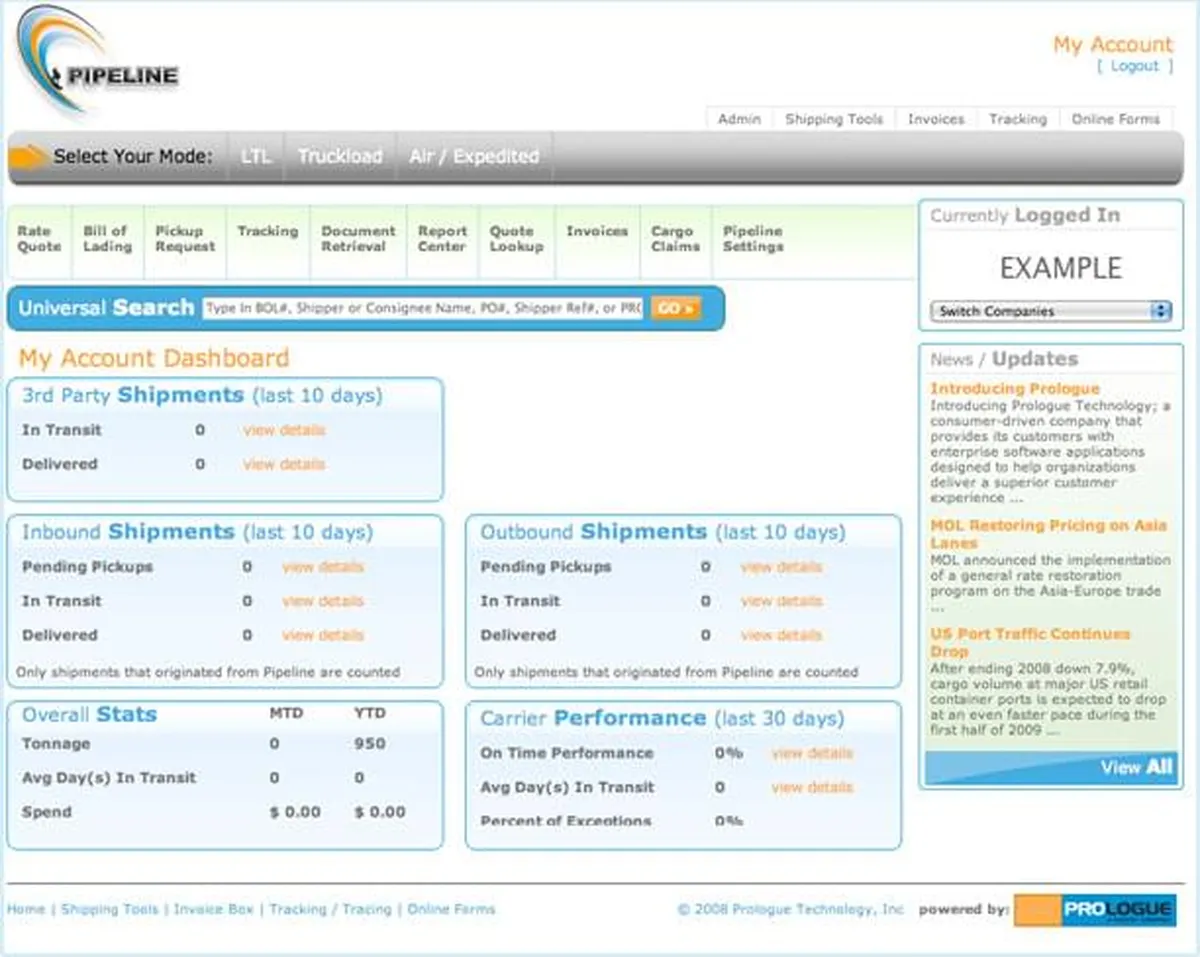Viewport: 1200px width, 957px height.
Task: Click Tracking / Tracing footer link
Action: pyautogui.click(x=331, y=909)
